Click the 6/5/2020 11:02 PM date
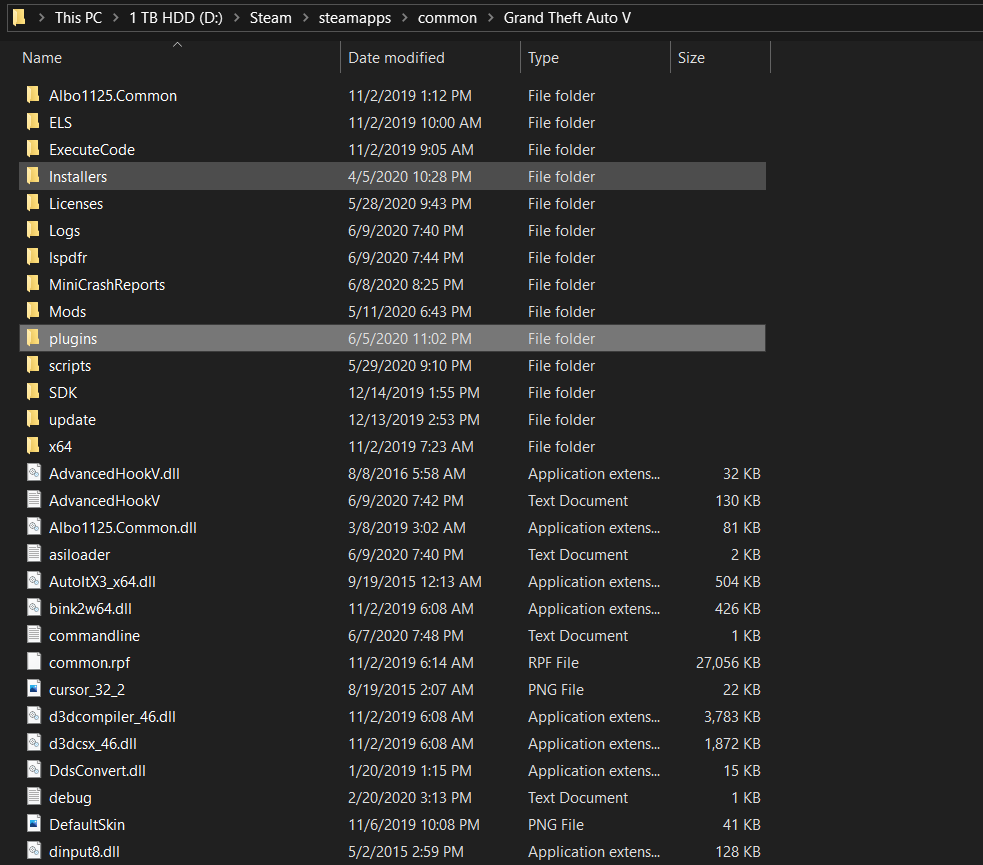983x865 pixels. tap(410, 338)
